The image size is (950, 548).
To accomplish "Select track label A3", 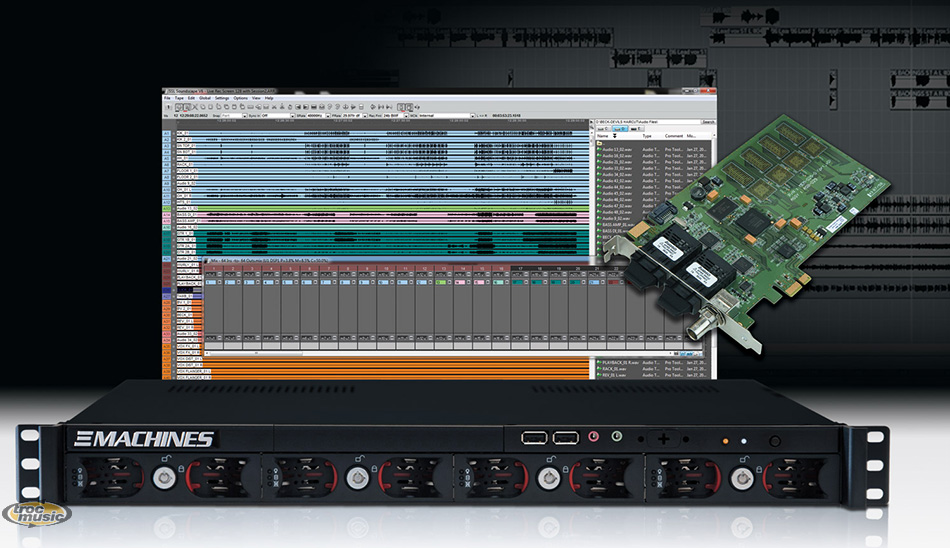I will (x=167, y=146).
